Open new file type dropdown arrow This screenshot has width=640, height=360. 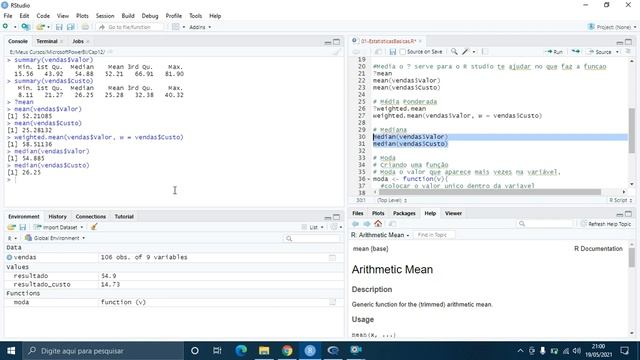click(x=15, y=27)
